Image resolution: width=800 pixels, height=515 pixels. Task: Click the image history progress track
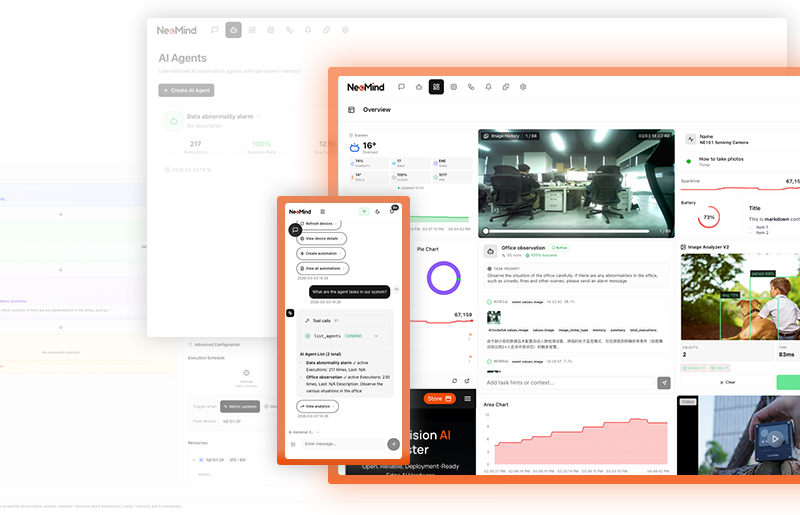click(569, 231)
